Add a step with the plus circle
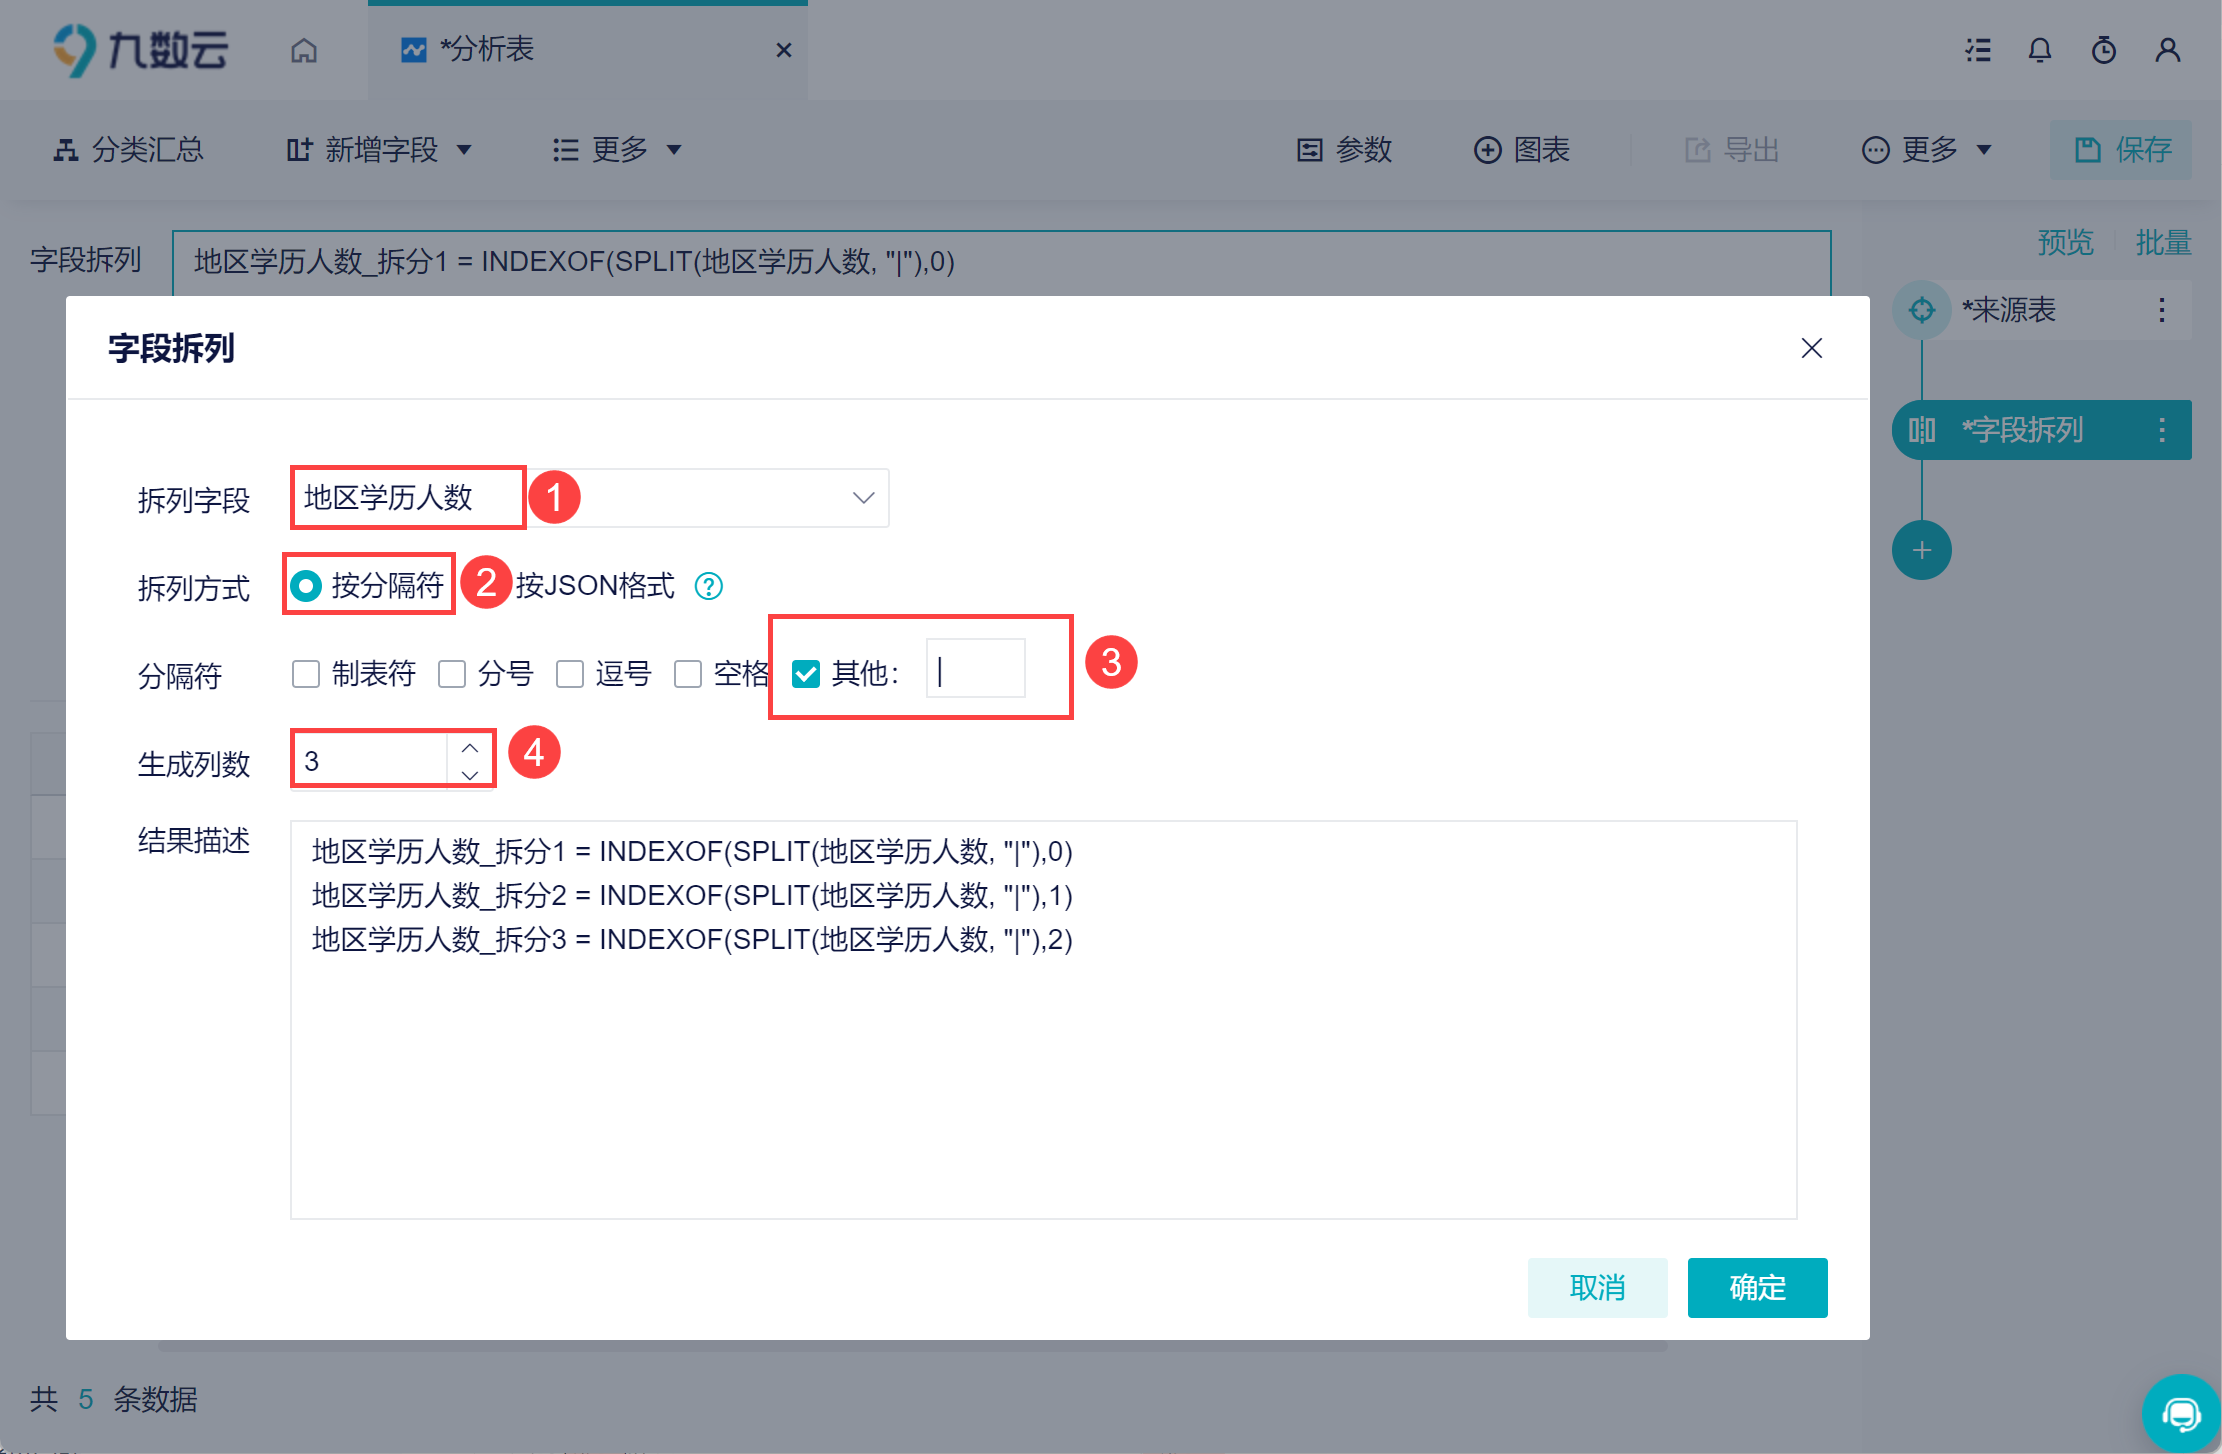Screen dimensions: 2222x1454 1922,550
